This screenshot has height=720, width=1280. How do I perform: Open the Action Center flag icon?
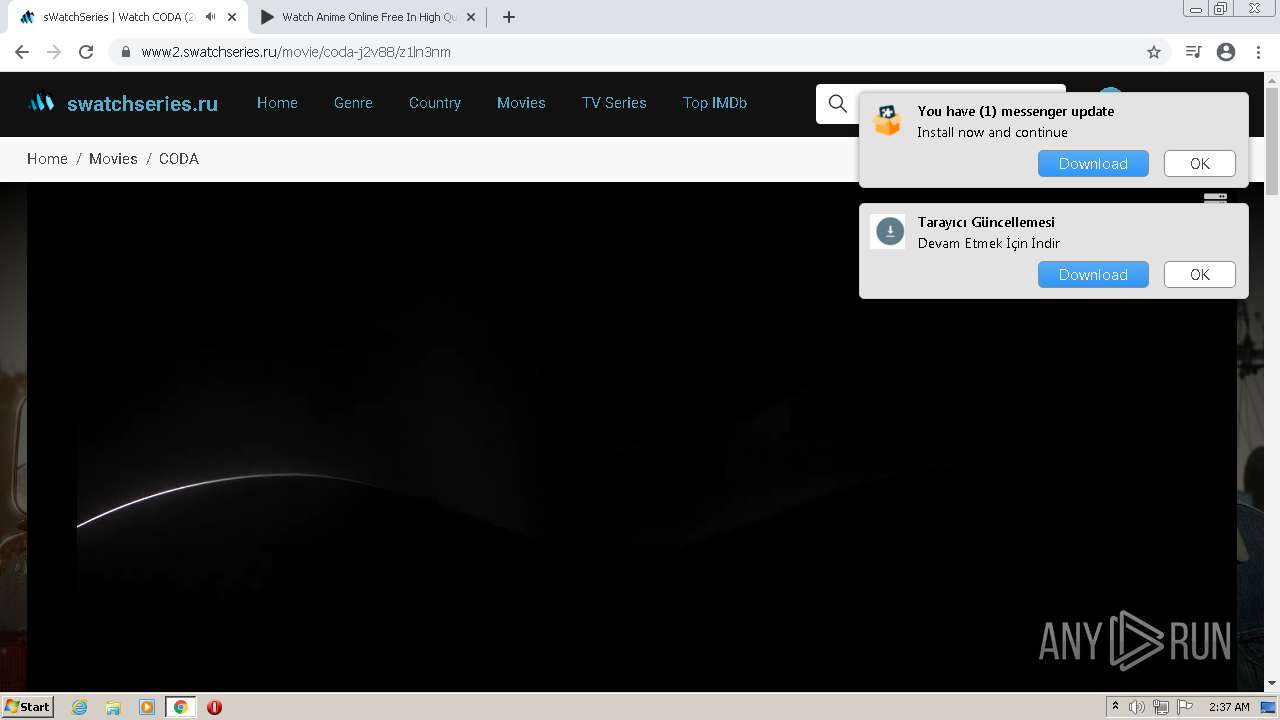coord(1185,707)
